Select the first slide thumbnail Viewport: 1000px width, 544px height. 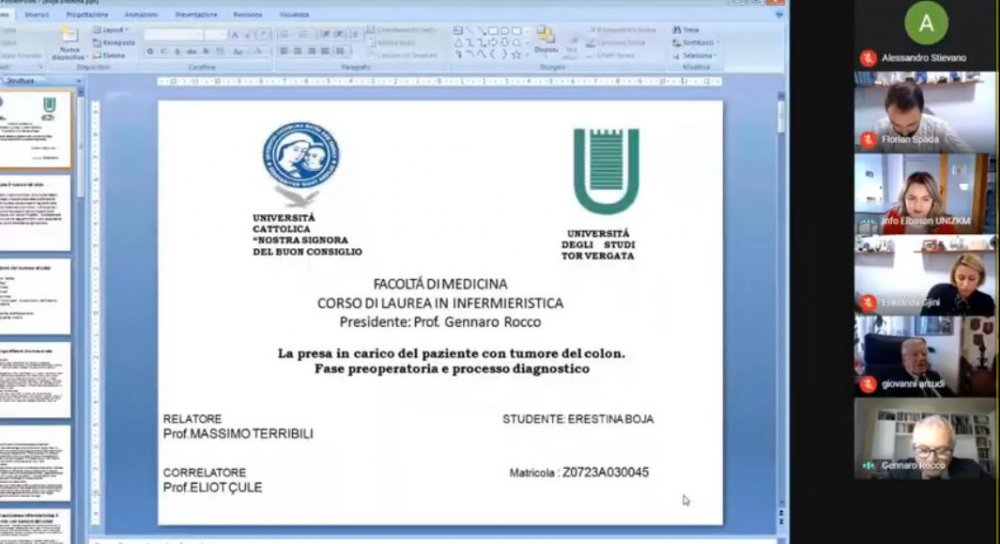point(36,129)
